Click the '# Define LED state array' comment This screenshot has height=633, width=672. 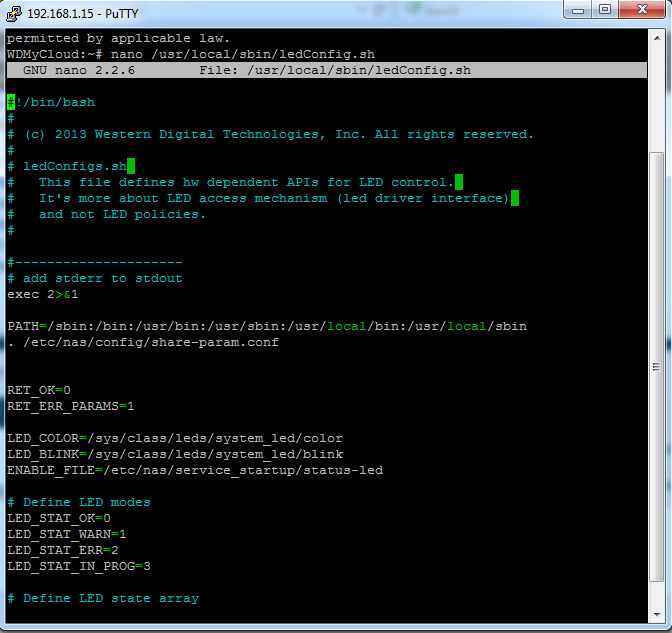(103, 598)
